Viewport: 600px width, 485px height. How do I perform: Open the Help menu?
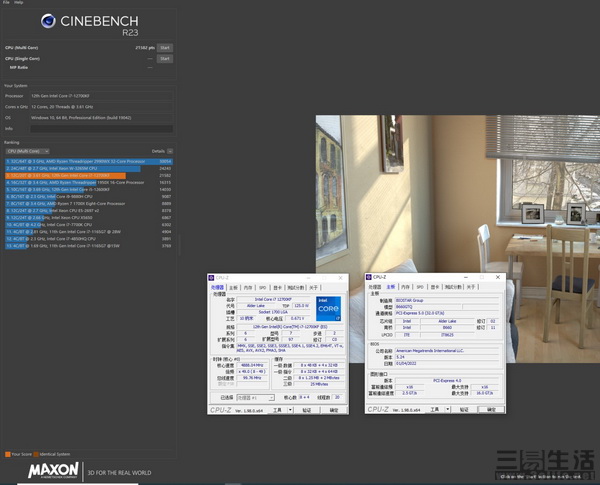click(x=19, y=3)
